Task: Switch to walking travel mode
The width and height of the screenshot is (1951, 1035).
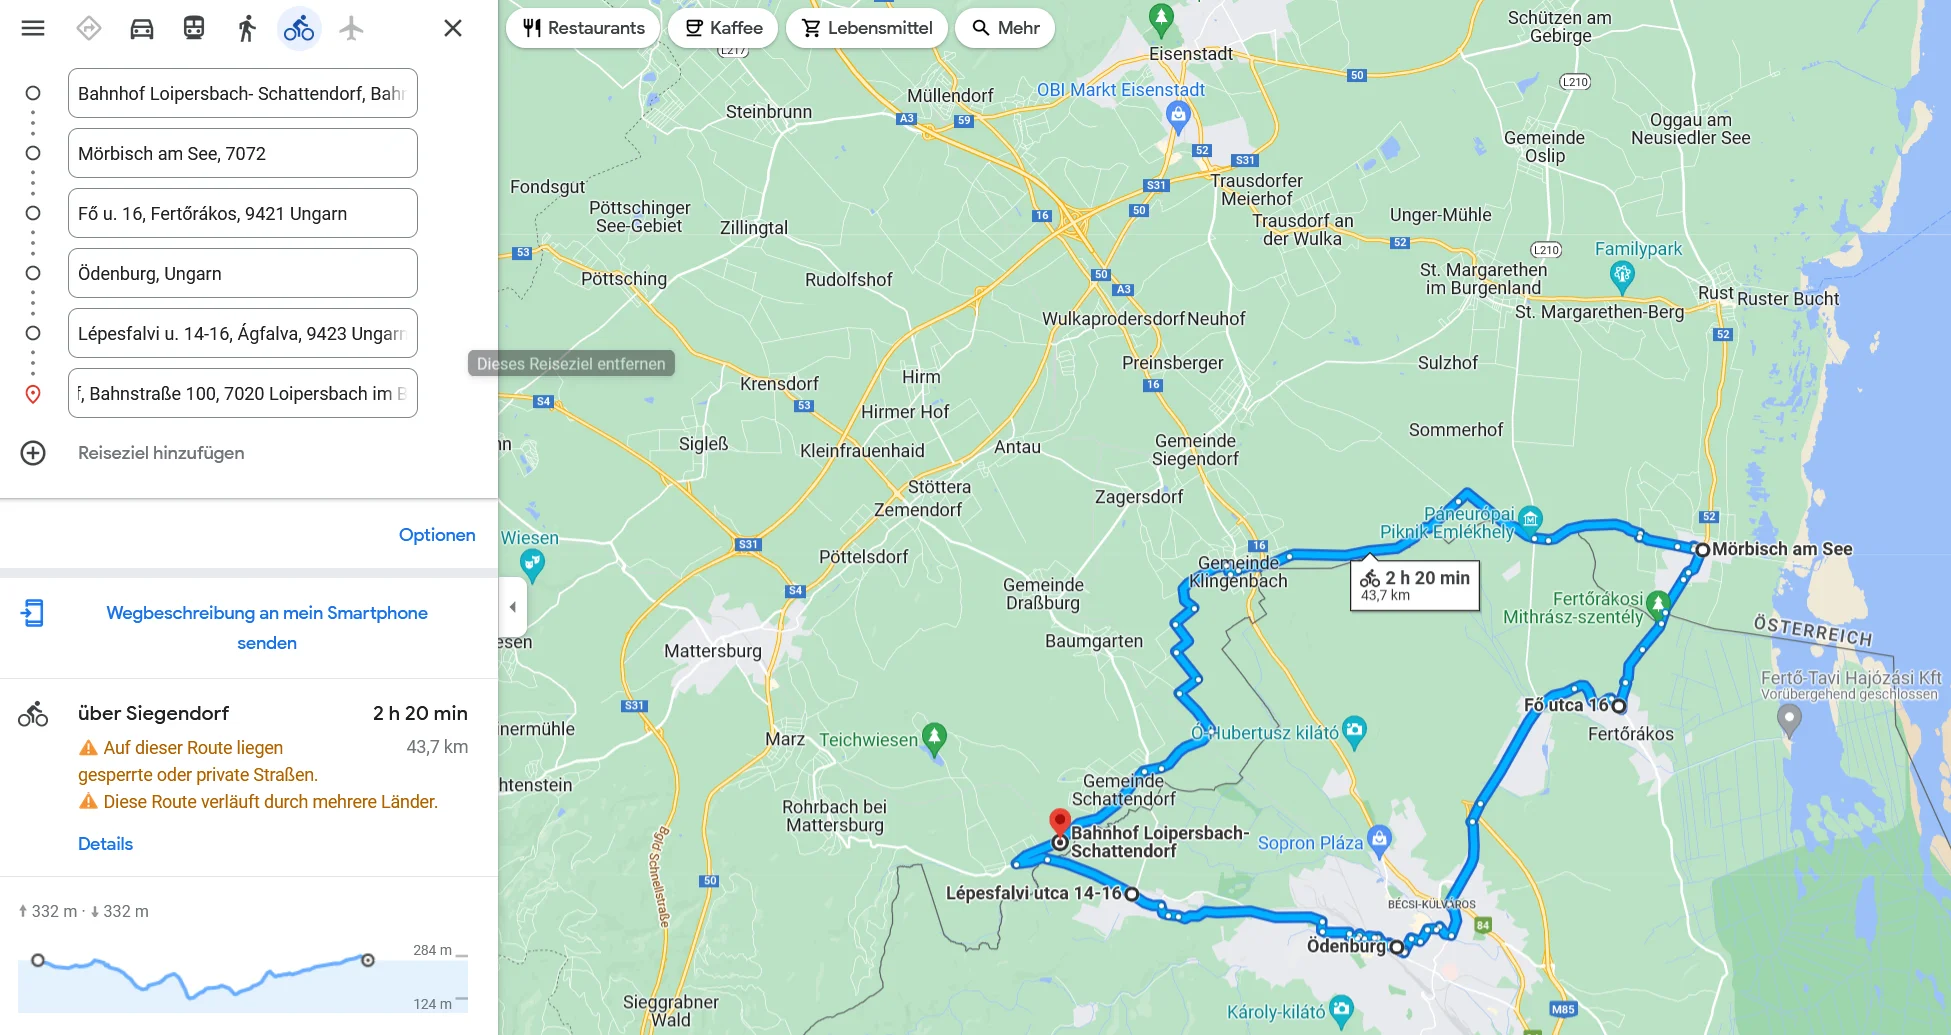Action: point(247,28)
